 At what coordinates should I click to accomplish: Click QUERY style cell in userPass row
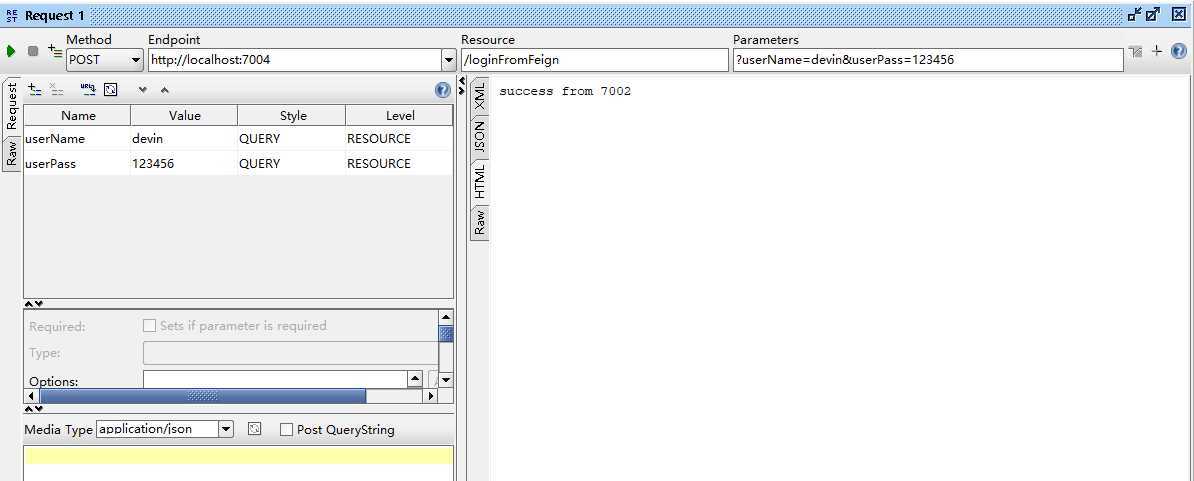point(292,164)
